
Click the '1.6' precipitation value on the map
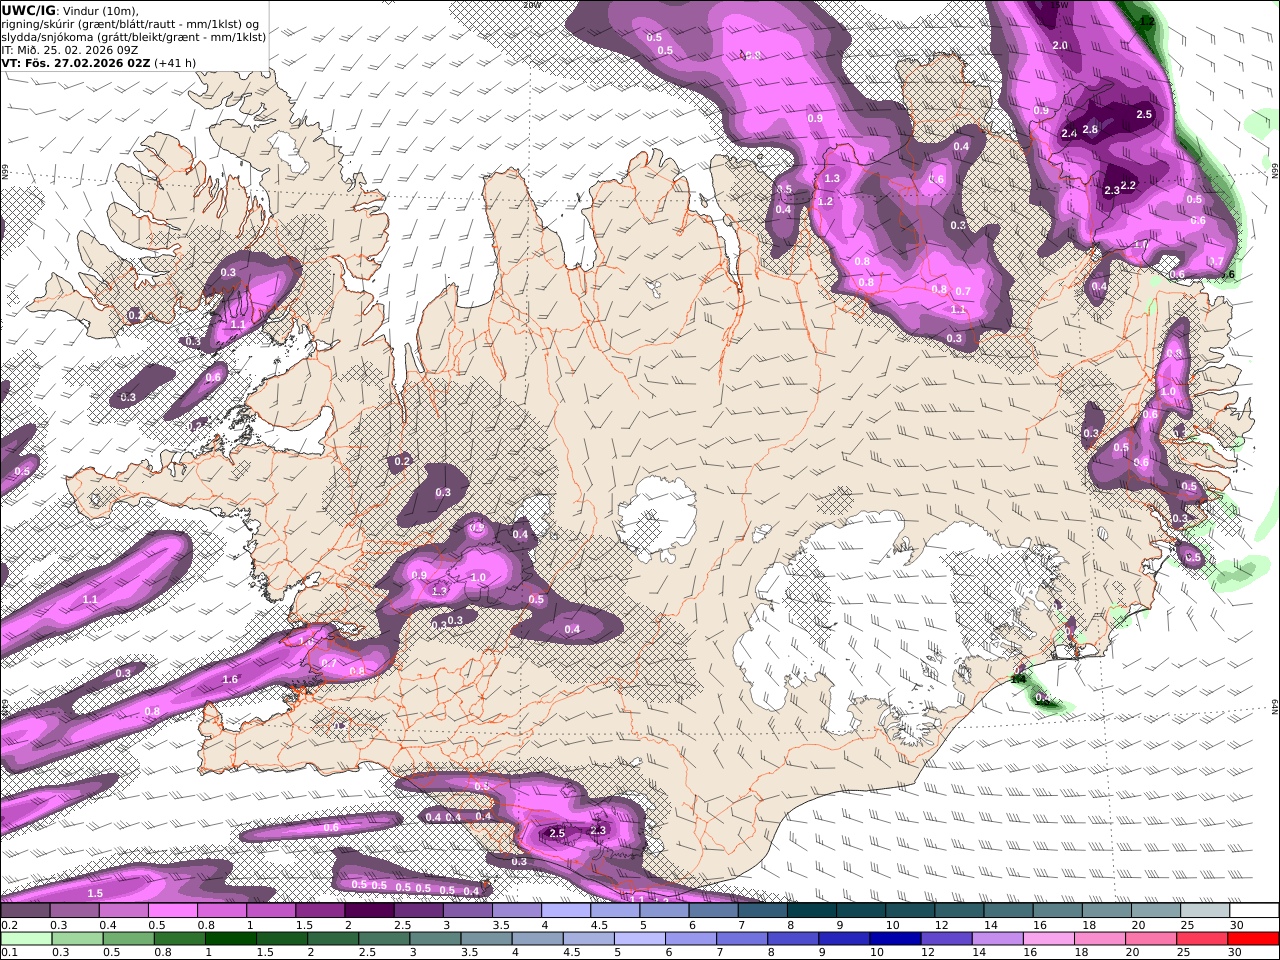point(230,679)
